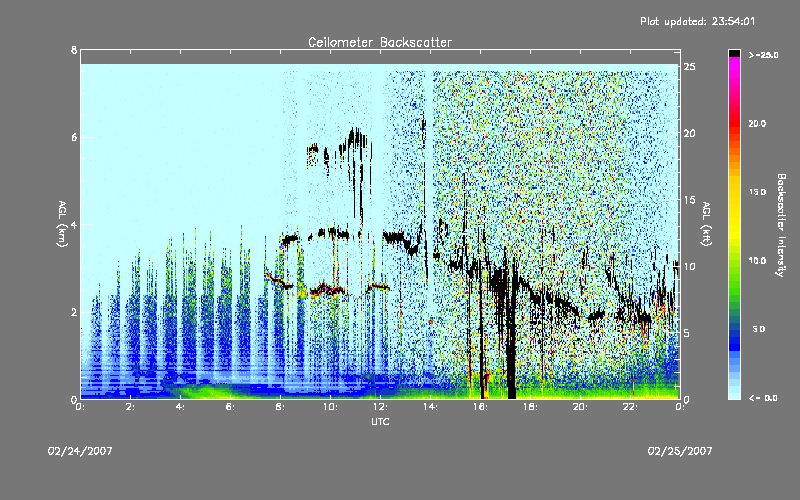Click the start date 02/24/2007

click(80, 451)
